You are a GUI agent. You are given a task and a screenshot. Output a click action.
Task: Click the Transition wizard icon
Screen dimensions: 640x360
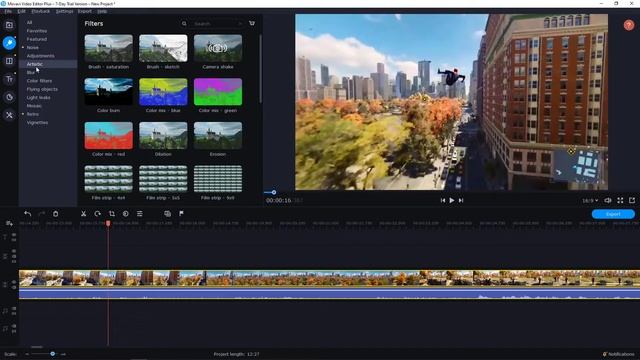point(167,213)
